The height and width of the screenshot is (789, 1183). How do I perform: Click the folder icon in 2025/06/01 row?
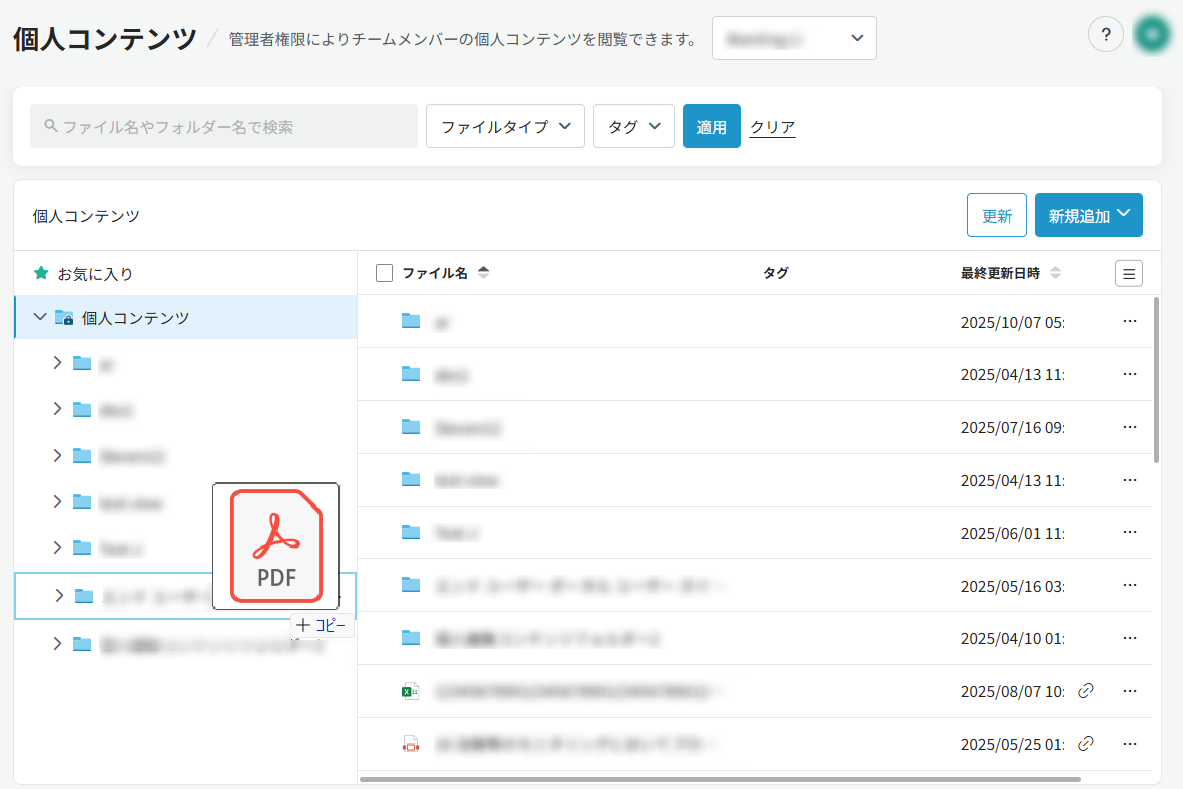pyautogui.click(x=411, y=532)
